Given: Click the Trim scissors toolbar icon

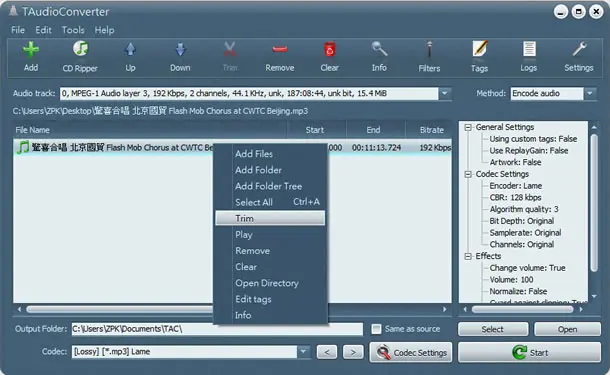Looking at the screenshot, I should pyautogui.click(x=230, y=49).
